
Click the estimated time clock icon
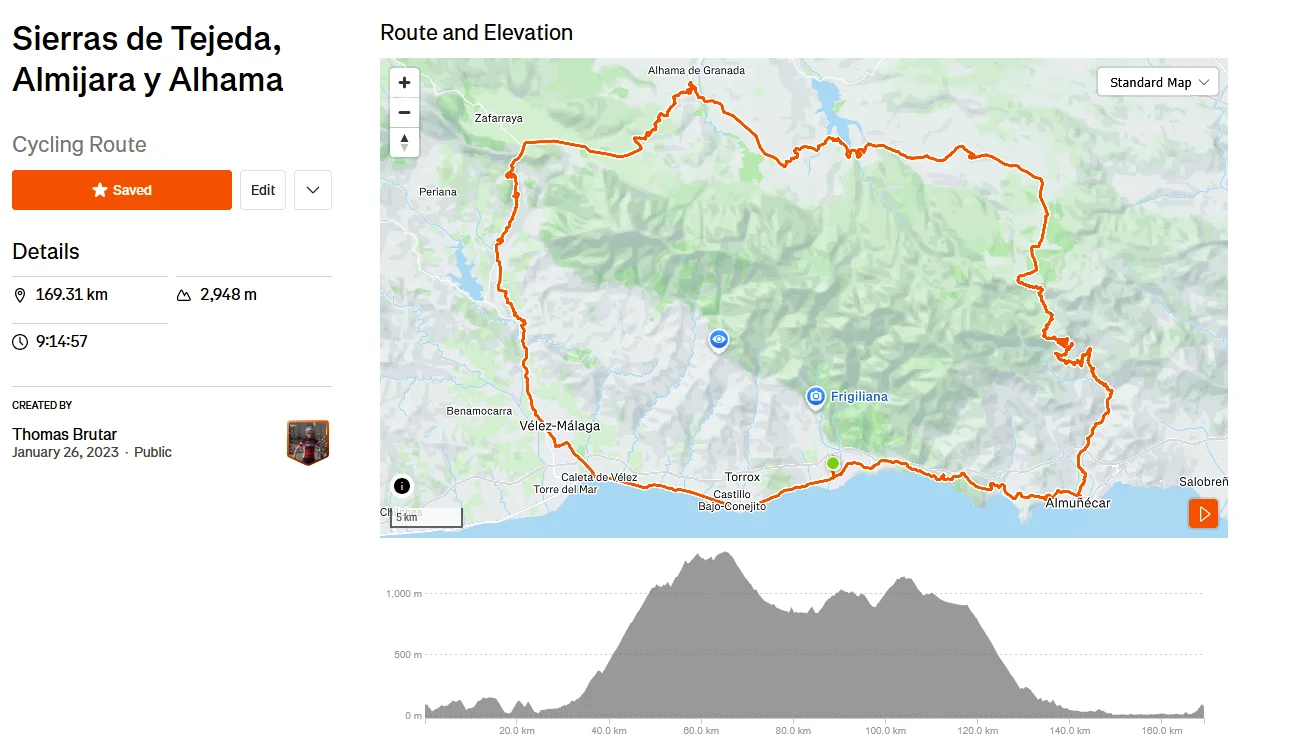pyautogui.click(x=20, y=342)
